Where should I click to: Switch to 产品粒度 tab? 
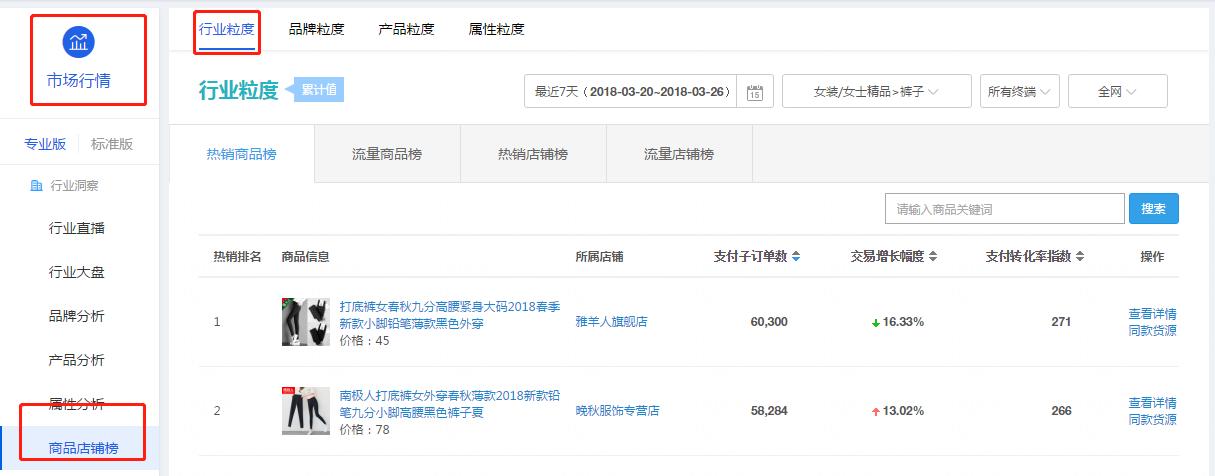(406, 29)
